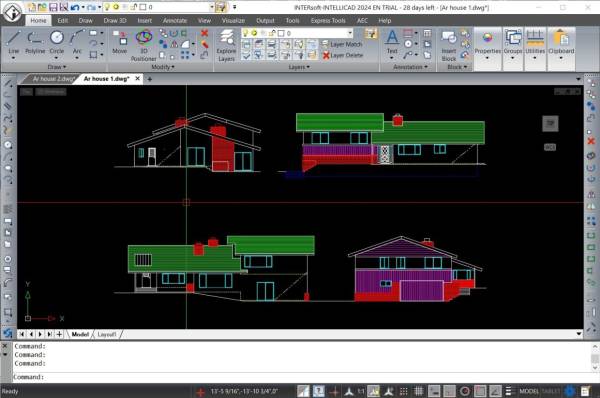600x398 pixels.
Task: Toggle the grid display in status bar
Action: tap(419, 391)
